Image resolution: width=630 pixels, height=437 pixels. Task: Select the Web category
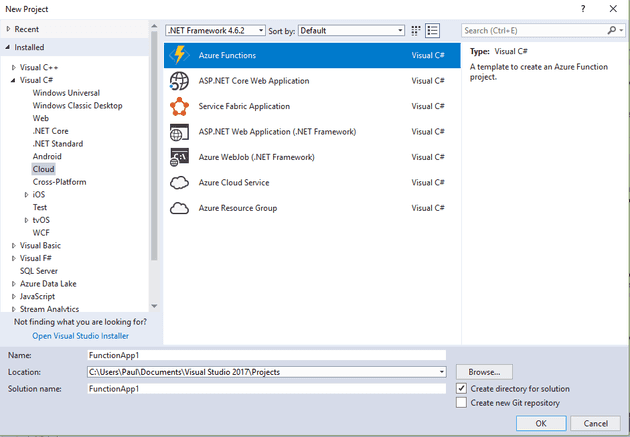pos(41,118)
